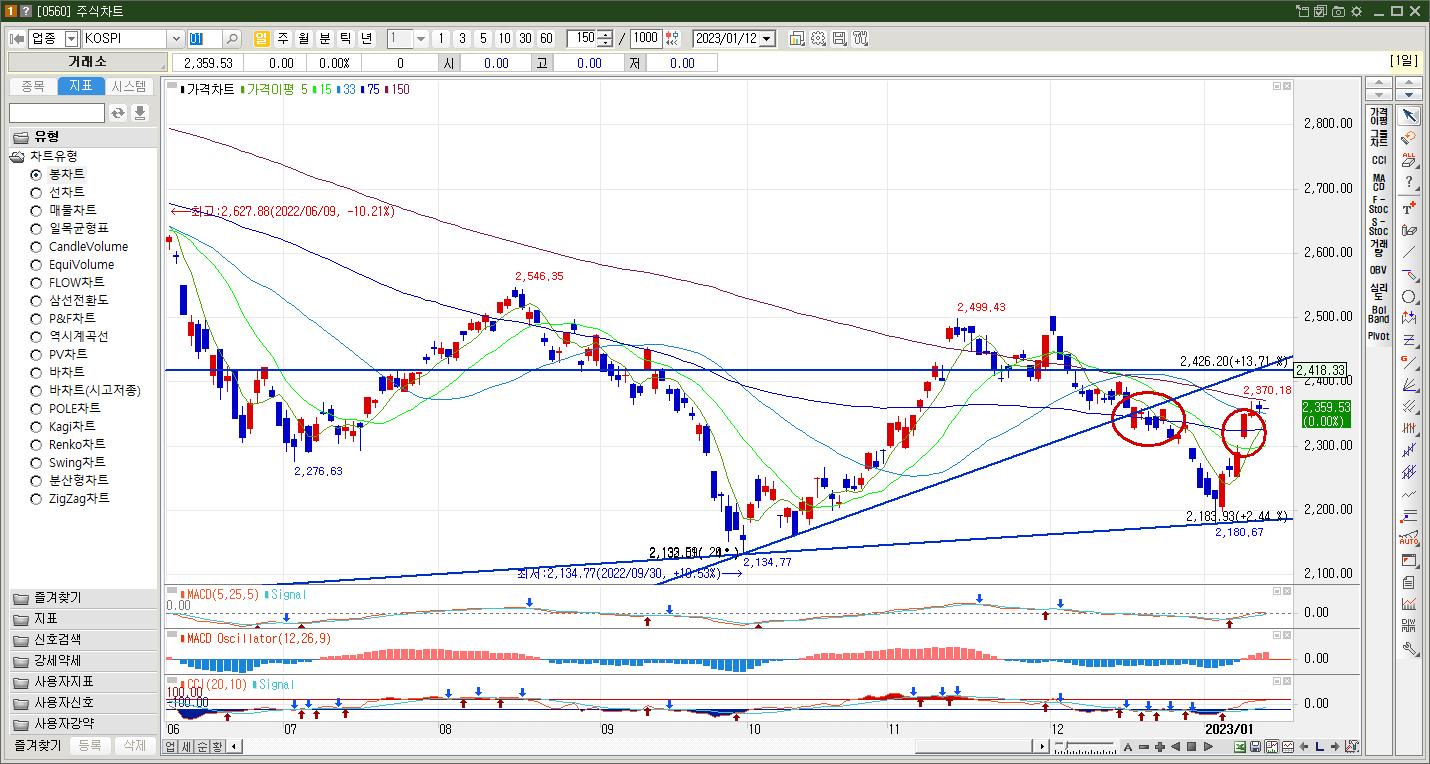The image size is (1430, 764).
Task: Play chart replay forward
Action: pos(1208,746)
